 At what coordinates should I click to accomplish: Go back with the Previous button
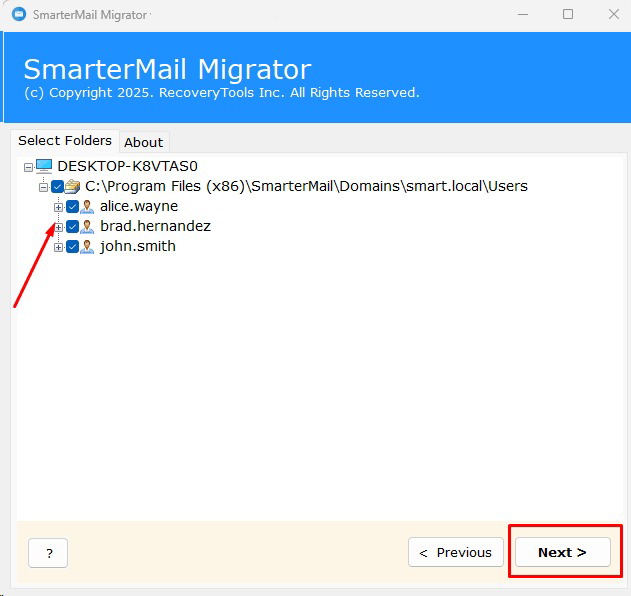456,552
